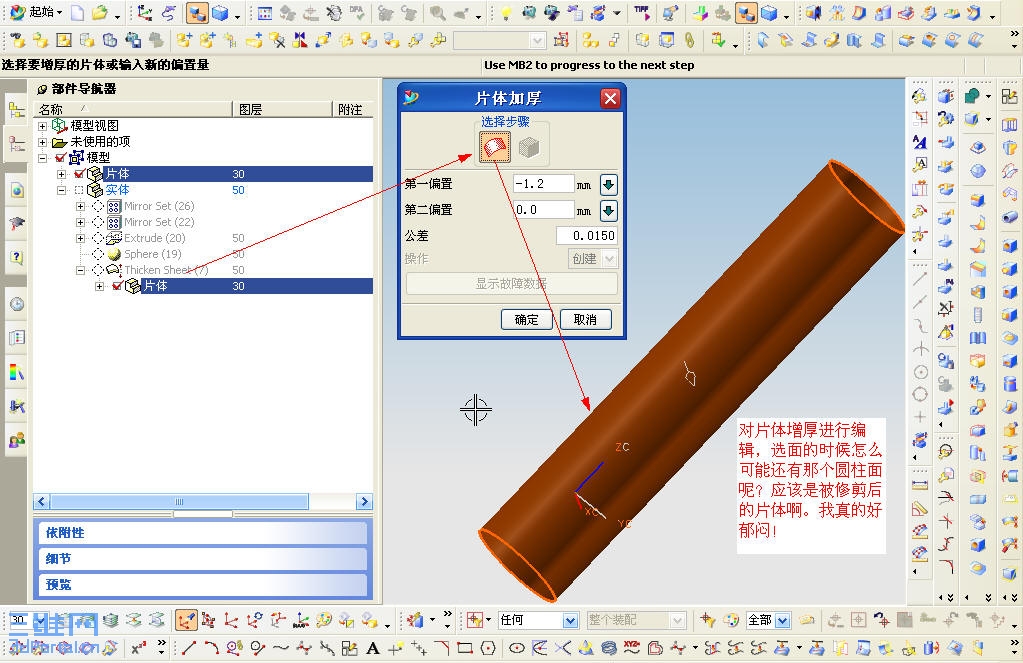Click the 附注 column header
Image resolution: width=1023 pixels, height=663 pixels.
point(353,109)
